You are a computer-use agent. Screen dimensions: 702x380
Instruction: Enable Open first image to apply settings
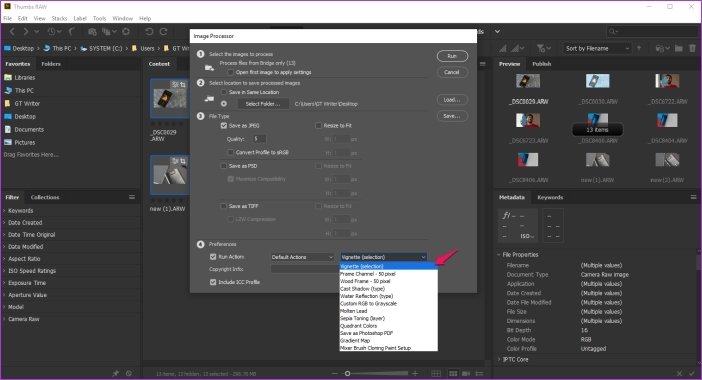(231, 72)
